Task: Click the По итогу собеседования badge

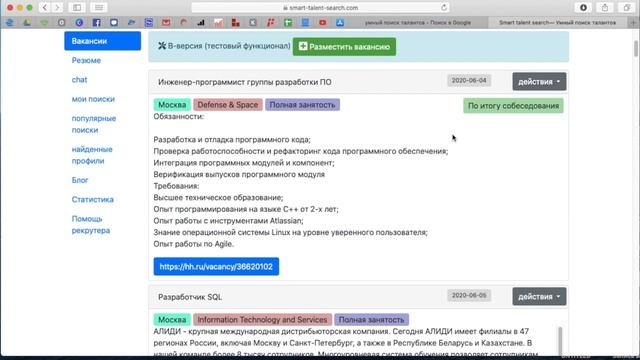Action: pos(513,106)
